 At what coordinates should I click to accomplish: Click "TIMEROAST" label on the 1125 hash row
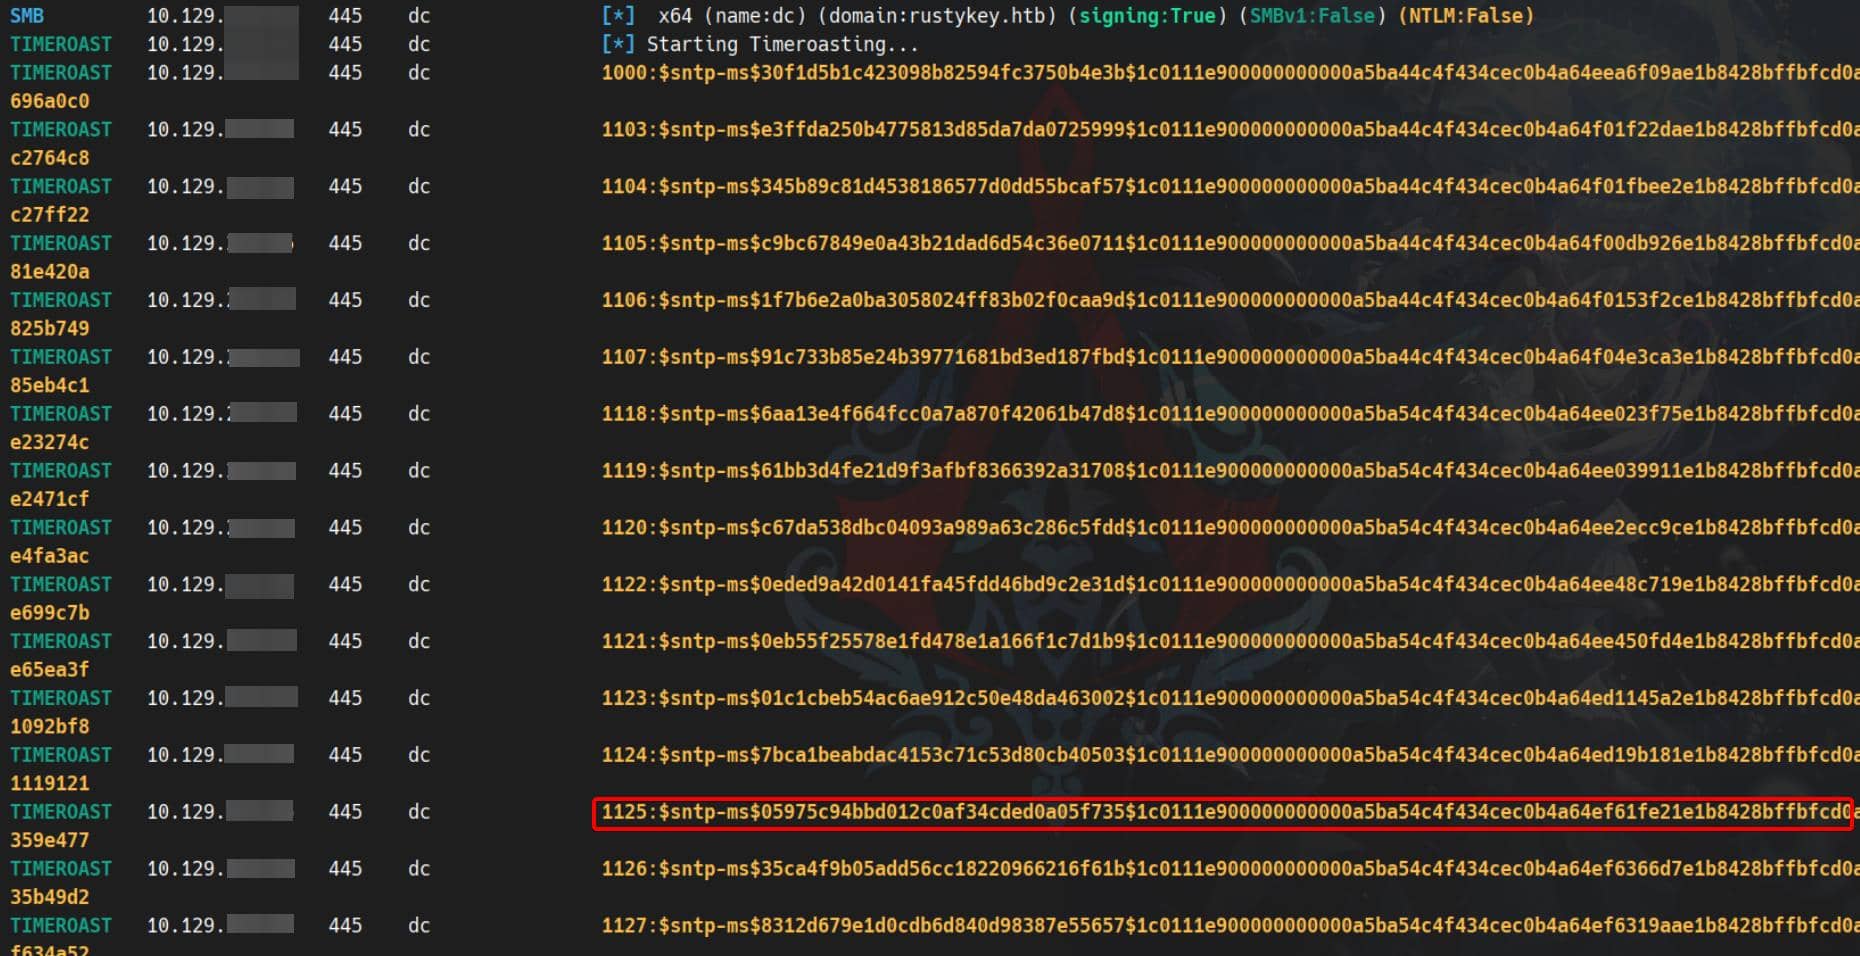(61, 812)
